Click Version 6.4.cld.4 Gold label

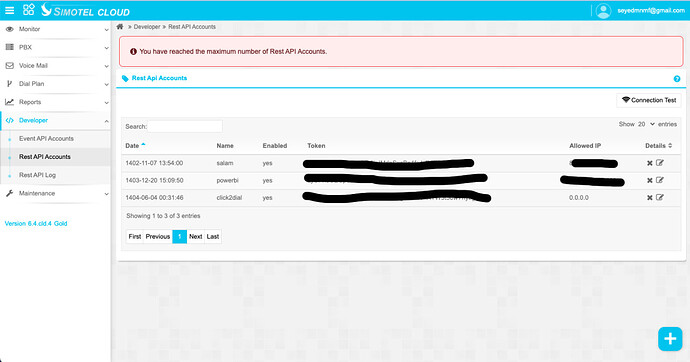[x=36, y=223]
